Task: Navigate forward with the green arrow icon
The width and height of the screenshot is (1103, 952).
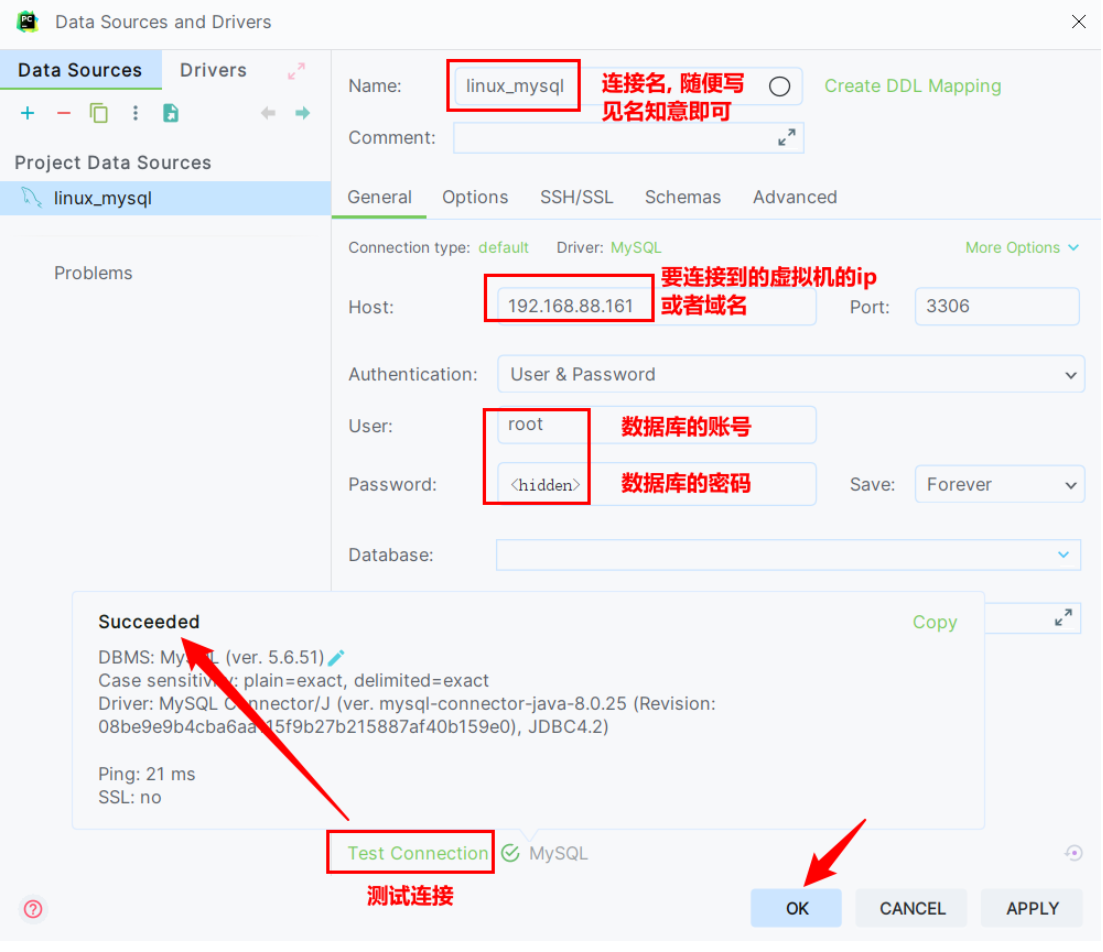Action: 302,113
